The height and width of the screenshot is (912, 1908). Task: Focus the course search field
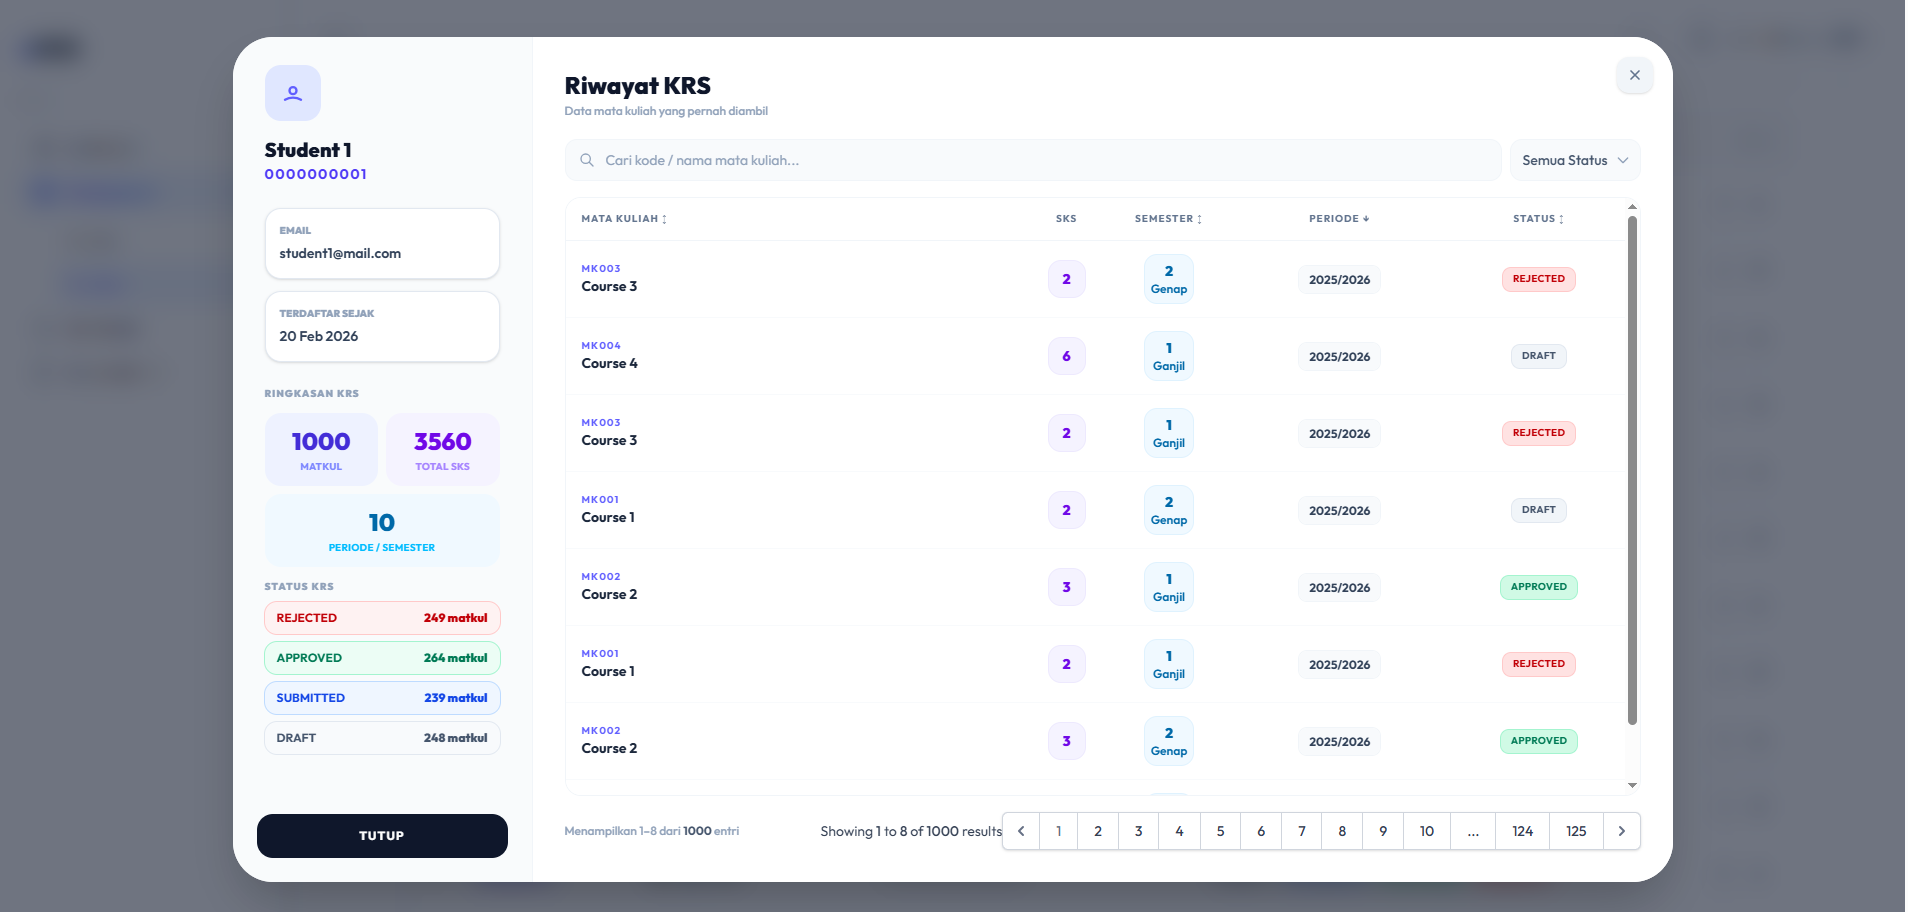(x=1033, y=160)
